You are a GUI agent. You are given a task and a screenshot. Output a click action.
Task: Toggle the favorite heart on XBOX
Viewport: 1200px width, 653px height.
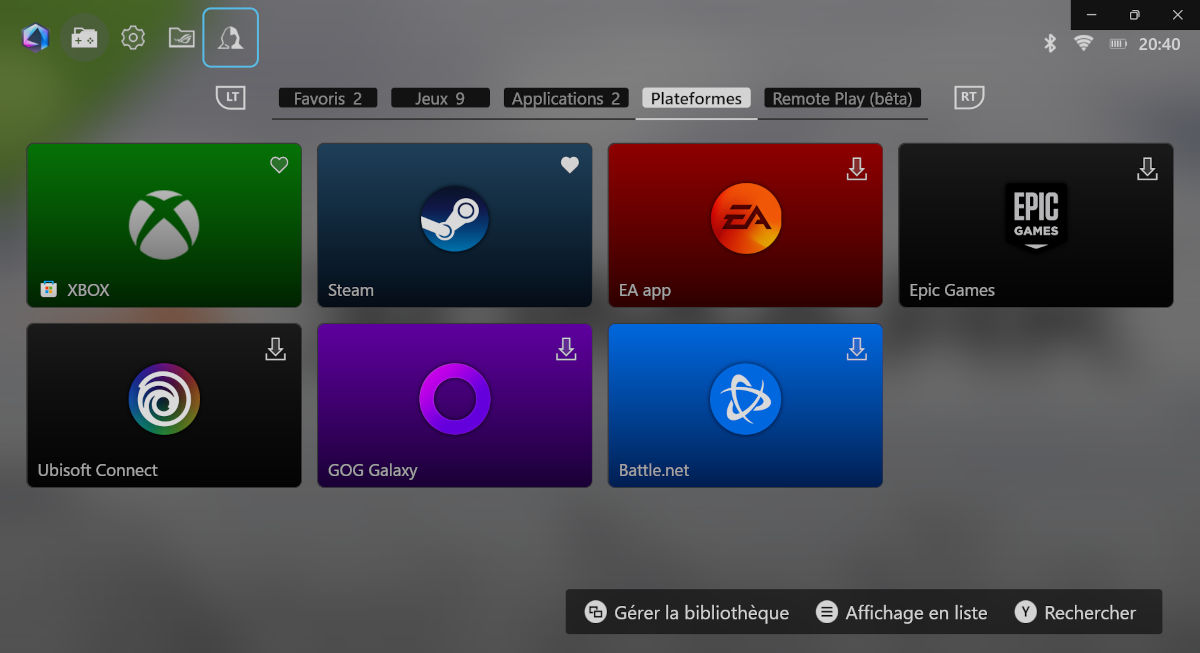click(x=279, y=166)
